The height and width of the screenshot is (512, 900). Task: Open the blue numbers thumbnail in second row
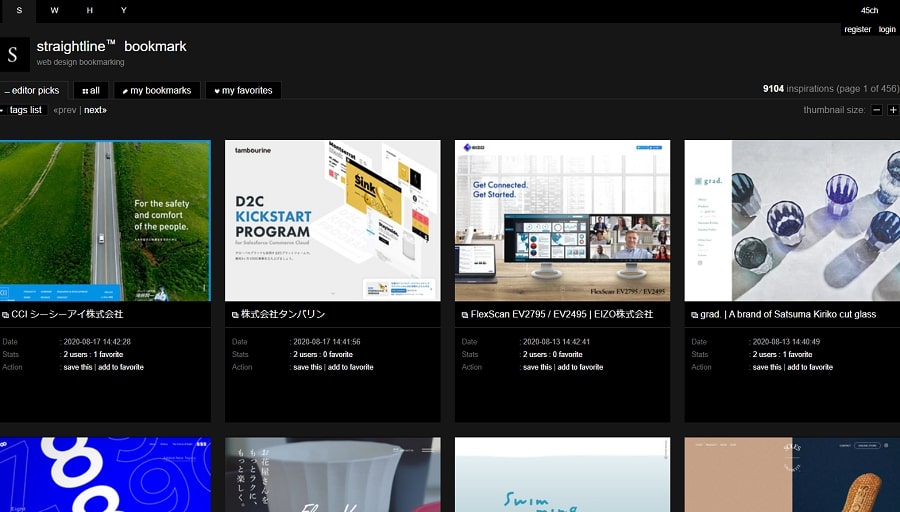coord(105,475)
